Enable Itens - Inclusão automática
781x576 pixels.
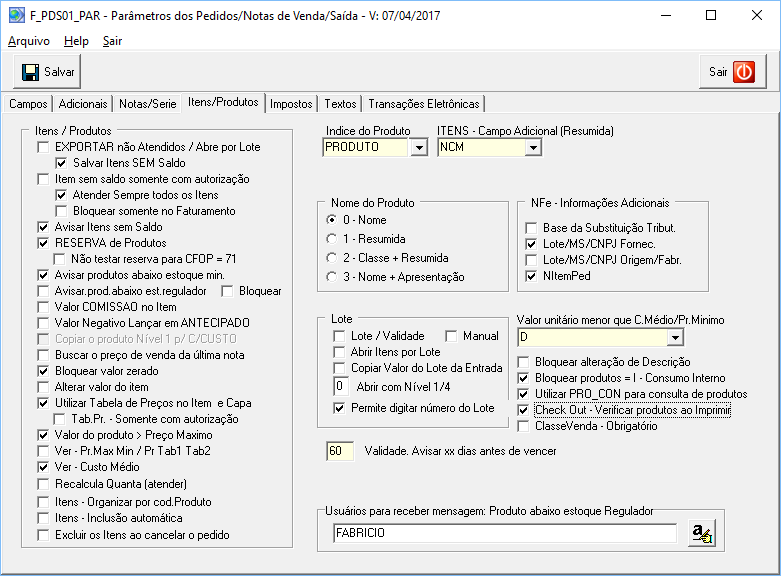43,518
